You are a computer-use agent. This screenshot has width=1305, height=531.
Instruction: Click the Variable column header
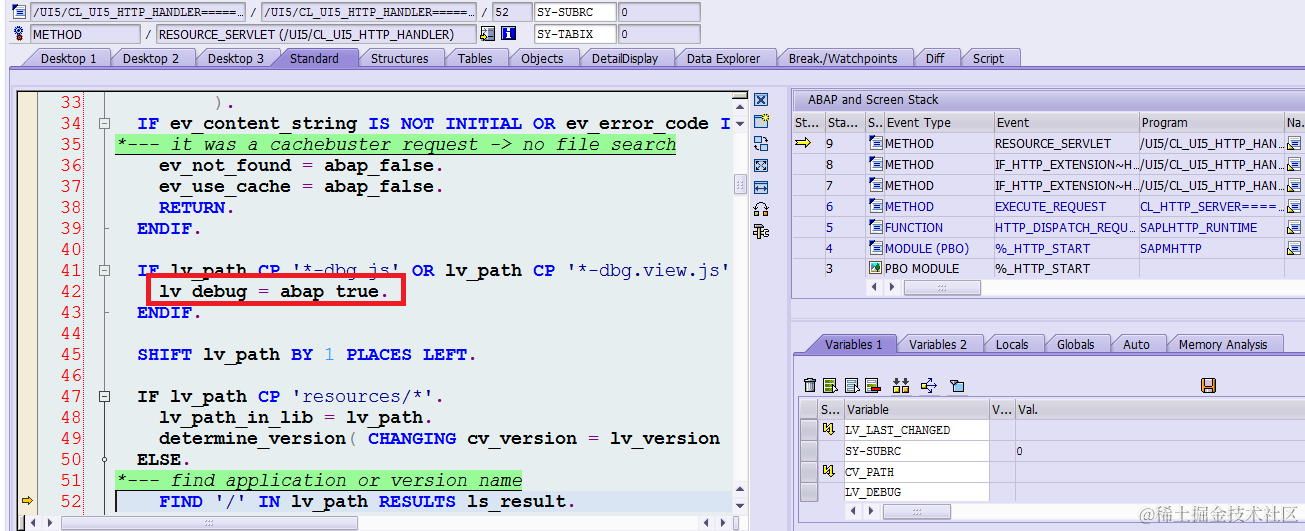[916, 409]
